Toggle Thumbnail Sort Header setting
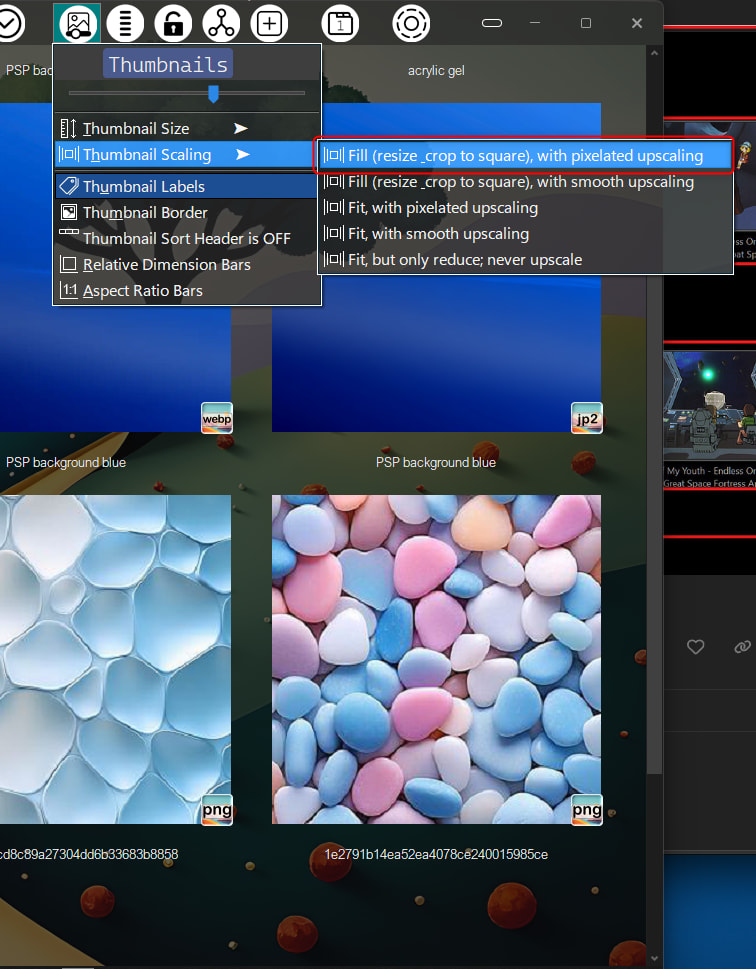 pyautogui.click(x=186, y=239)
